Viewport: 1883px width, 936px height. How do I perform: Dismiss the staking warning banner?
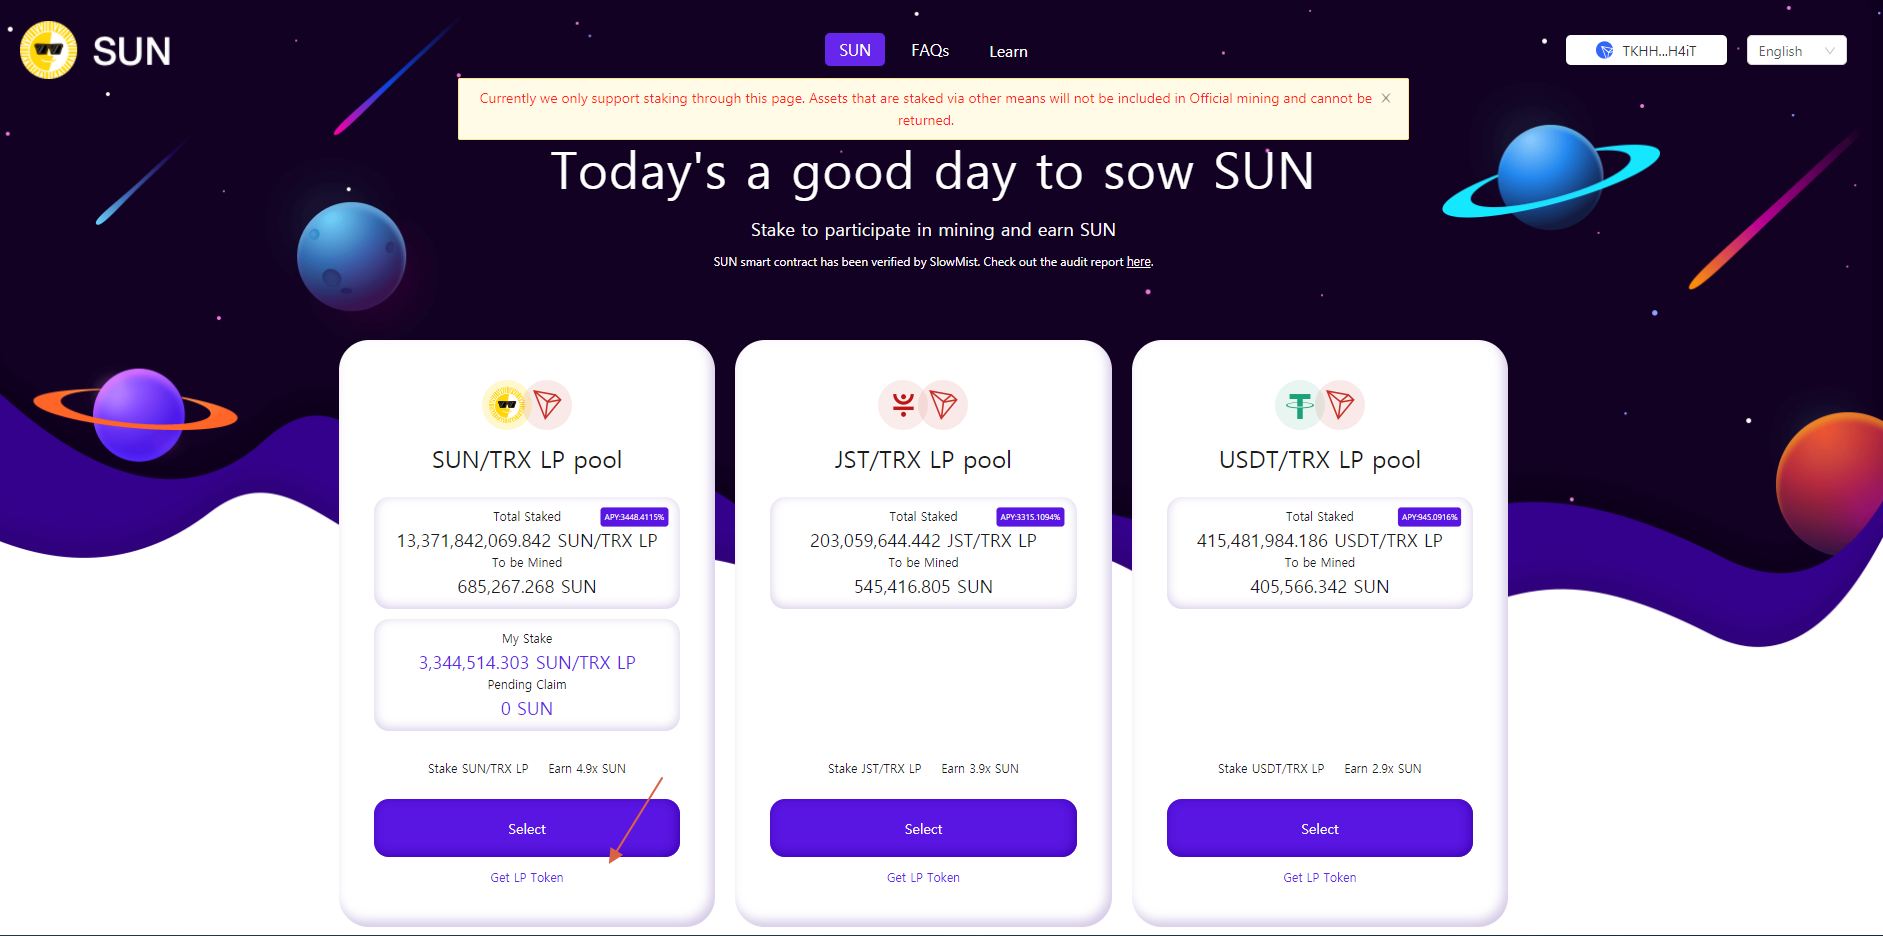(x=1386, y=98)
